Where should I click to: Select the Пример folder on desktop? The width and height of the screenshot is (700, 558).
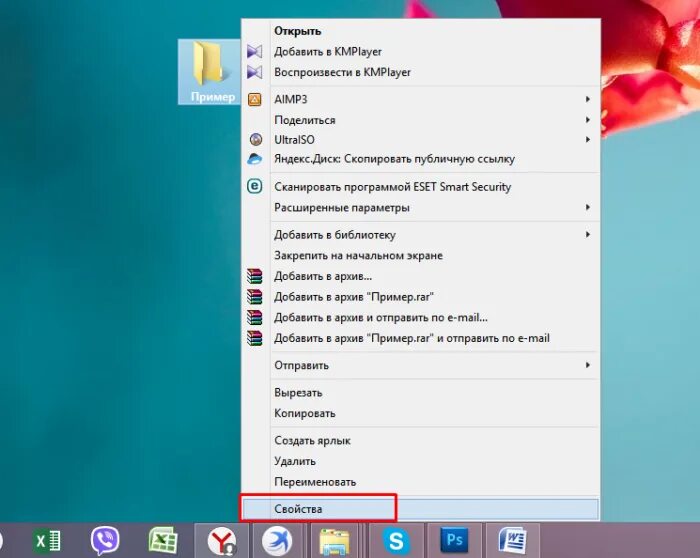pyautogui.click(x=209, y=71)
